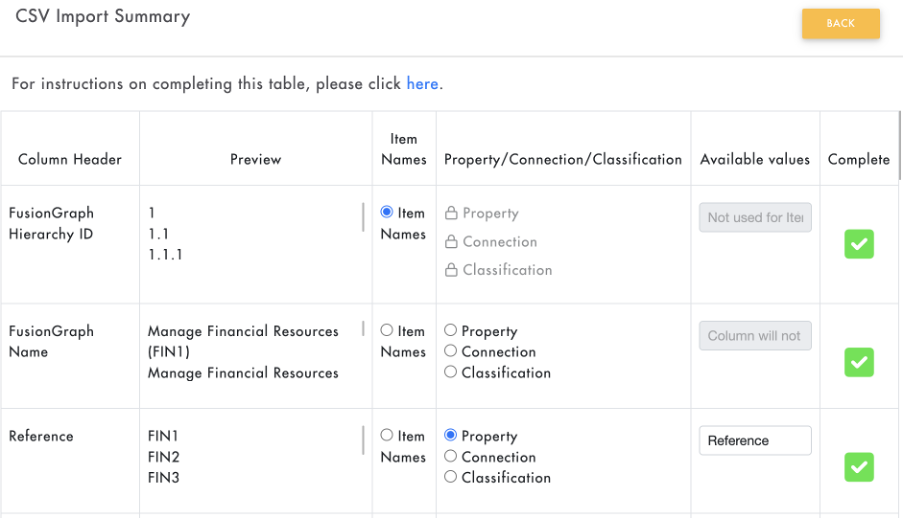Click the green Complete checkmark for FusionGraph Hierarchy ID

pyautogui.click(x=859, y=244)
